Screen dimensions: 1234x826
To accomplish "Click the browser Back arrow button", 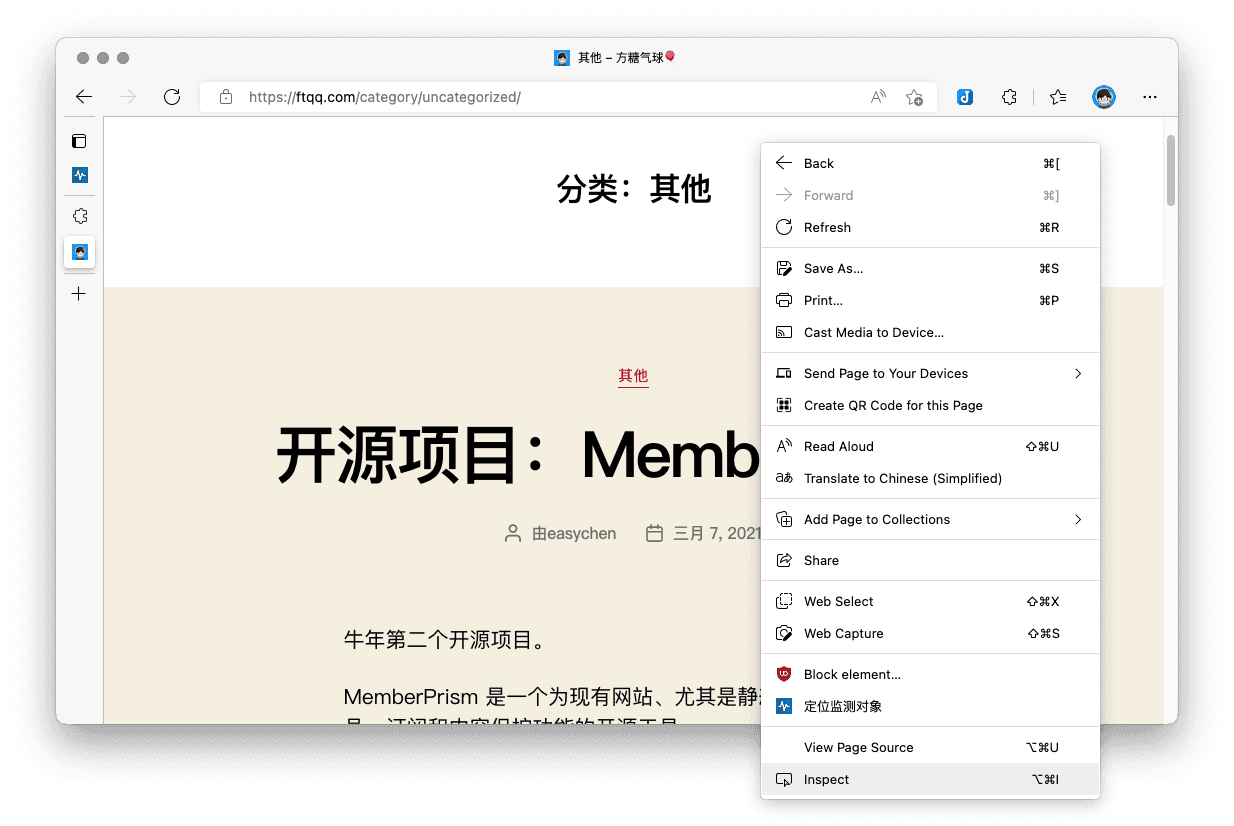I will pos(84,97).
